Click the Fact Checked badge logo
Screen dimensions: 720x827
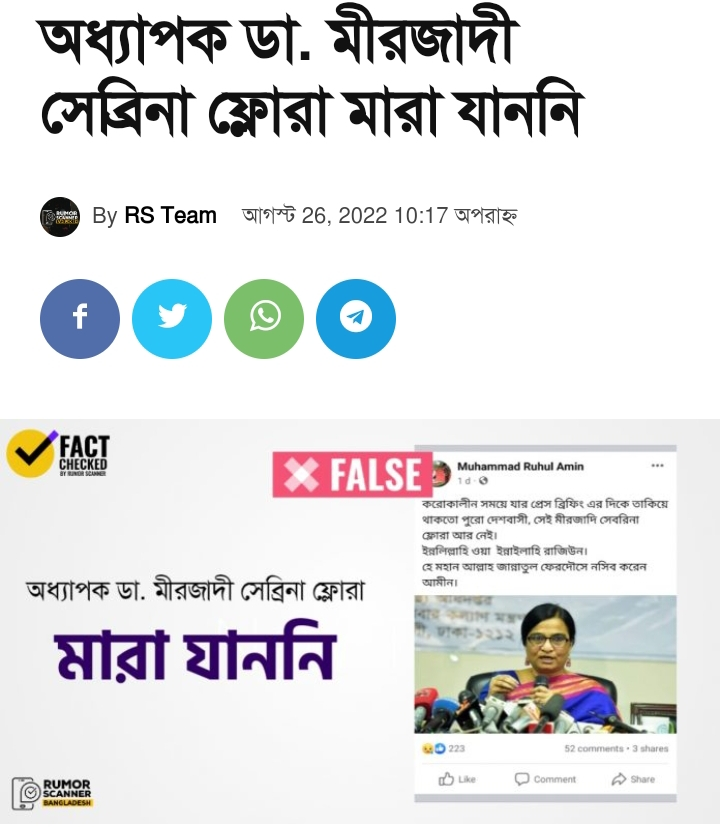click(x=58, y=455)
